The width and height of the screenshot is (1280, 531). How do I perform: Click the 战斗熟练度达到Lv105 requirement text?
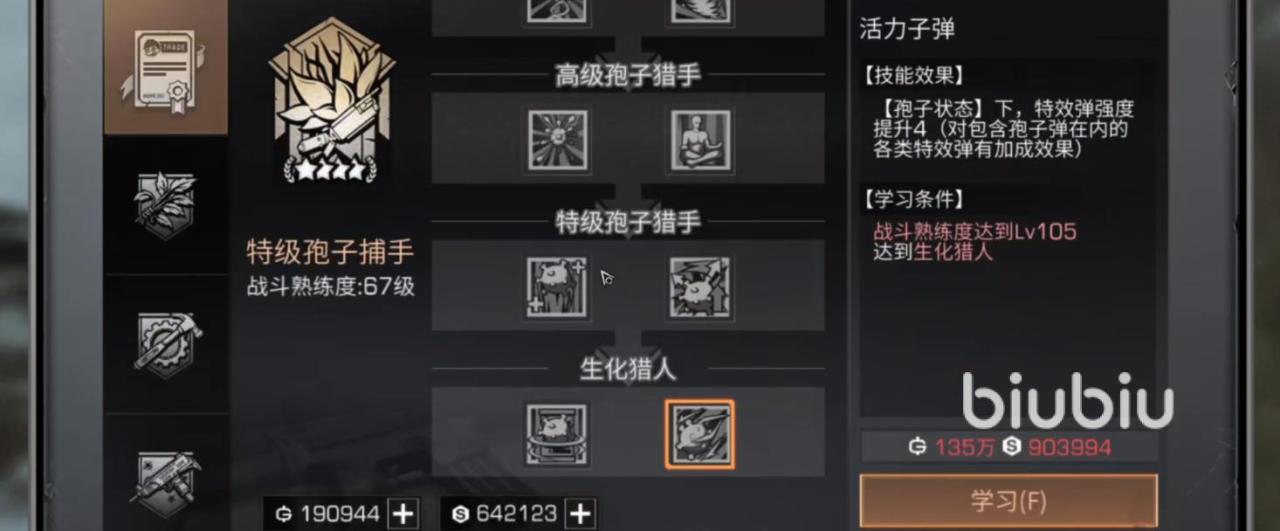coord(975,232)
